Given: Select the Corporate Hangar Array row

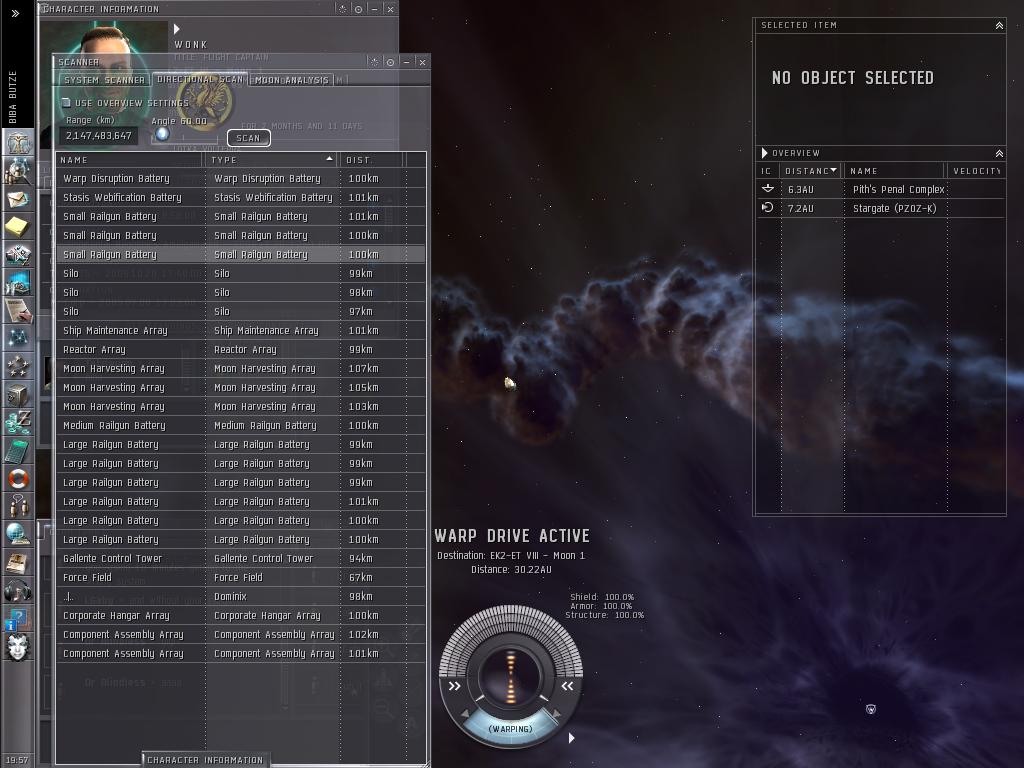Looking at the screenshot, I should [241, 615].
